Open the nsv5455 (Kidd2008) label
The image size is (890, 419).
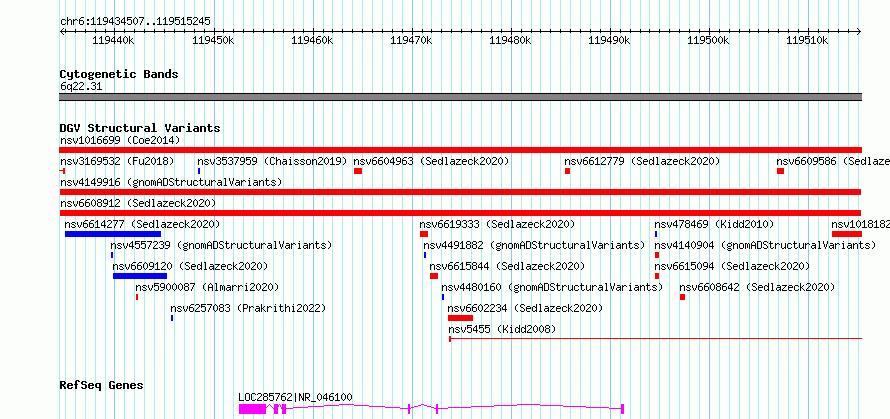[502, 329]
